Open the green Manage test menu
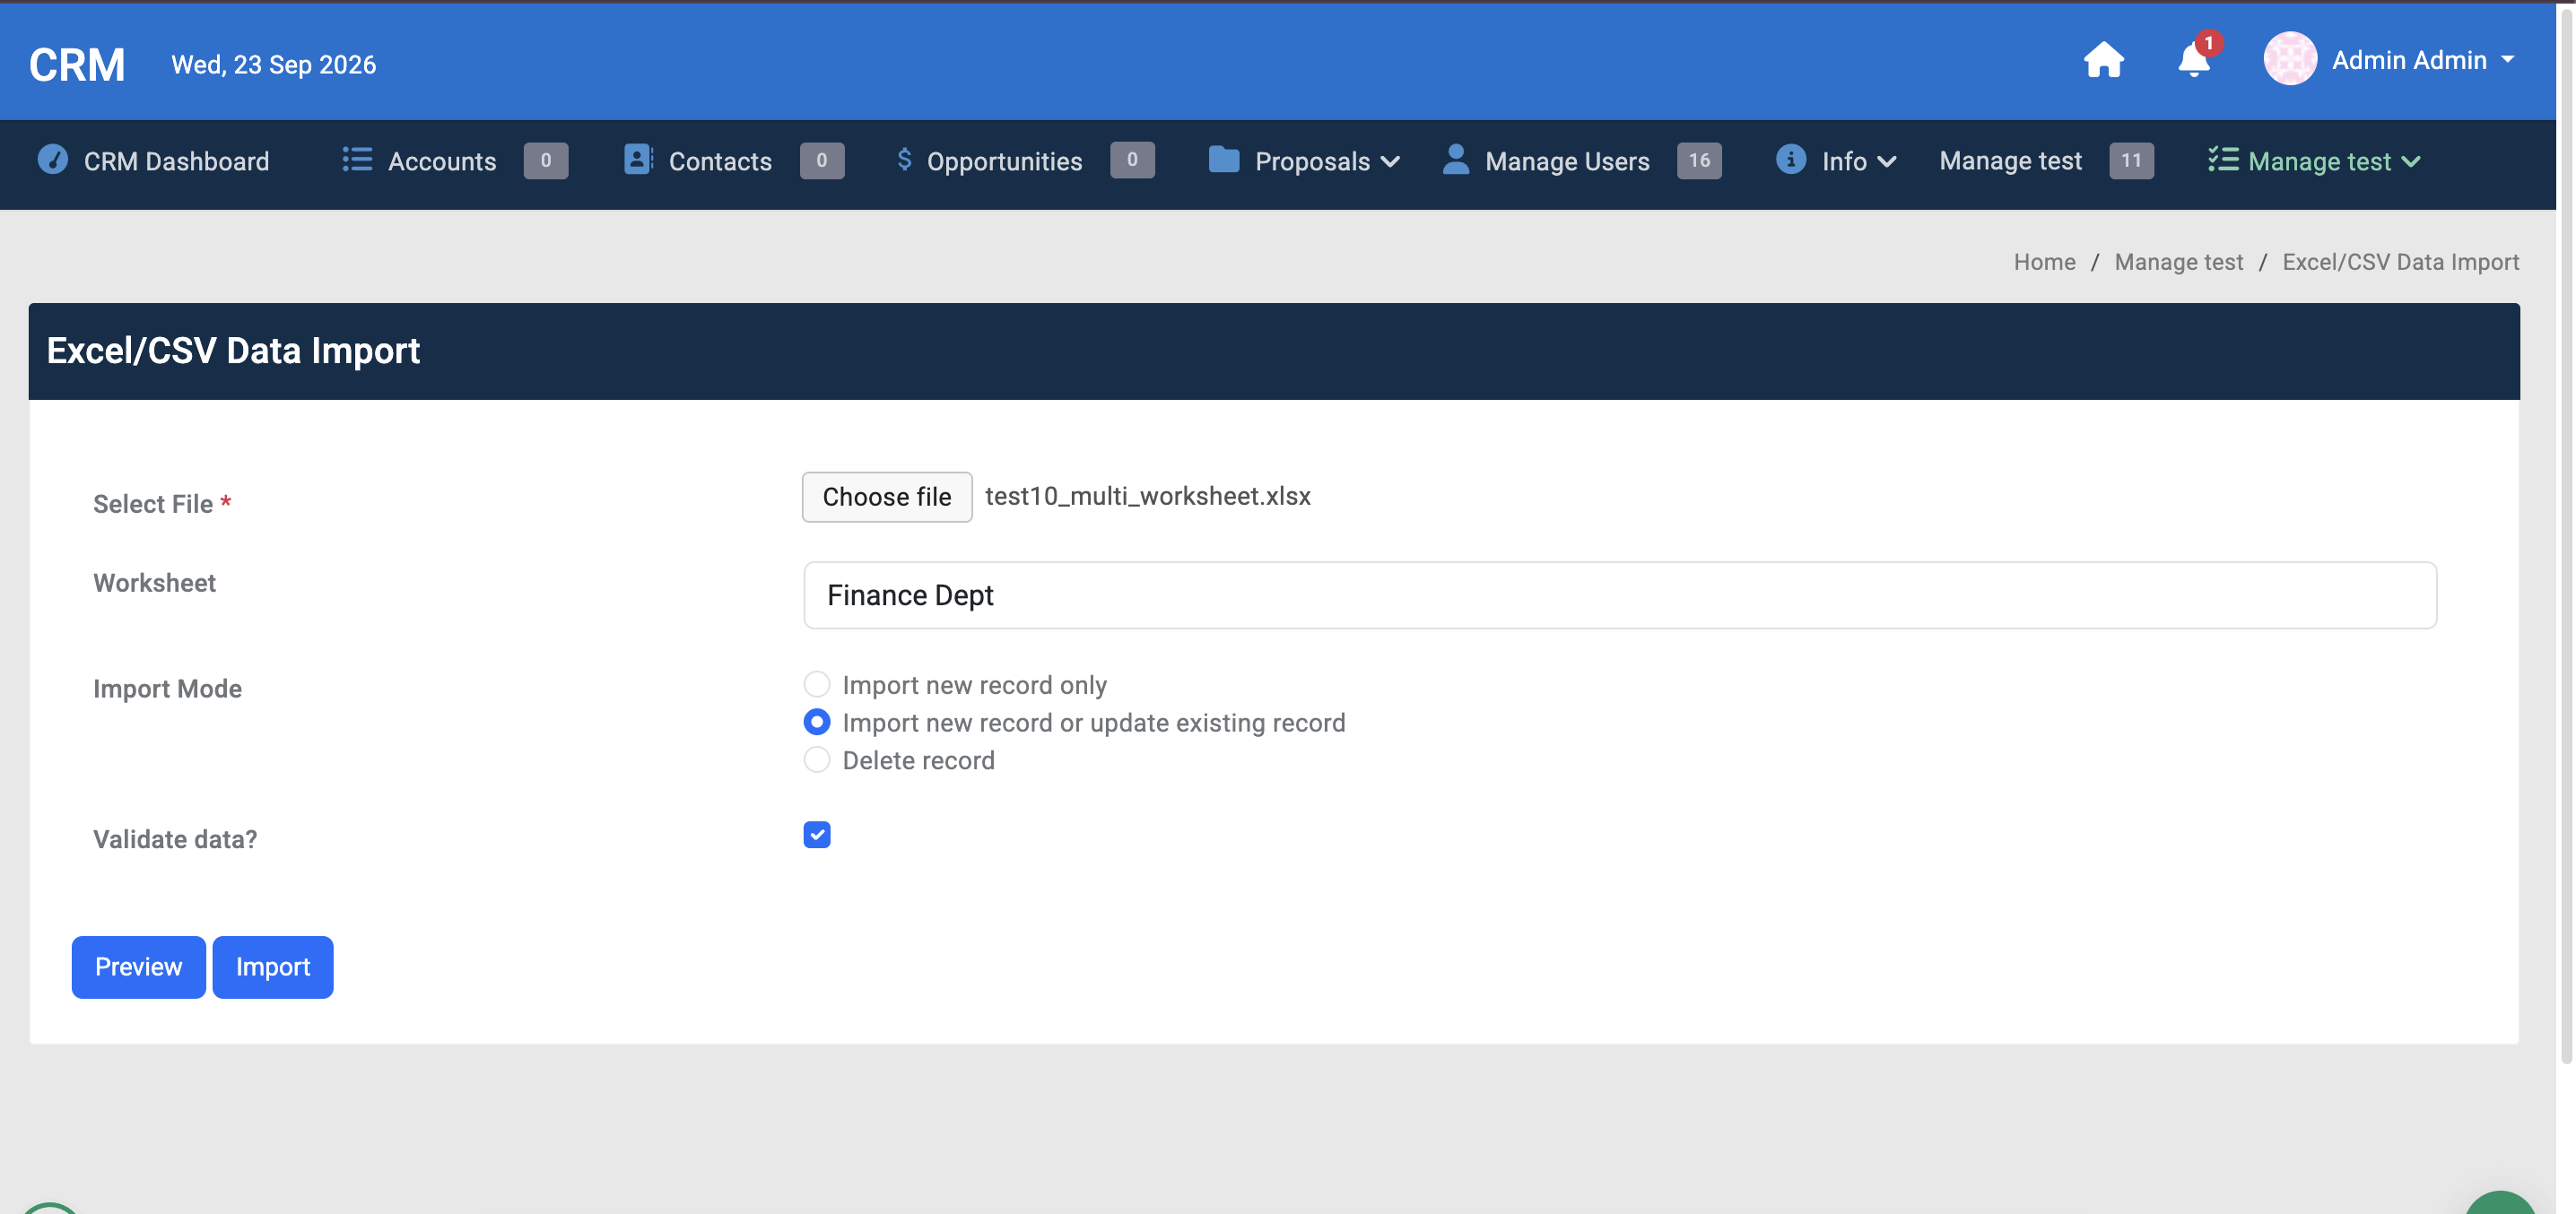This screenshot has width=2576, height=1214. [2314, 161]
